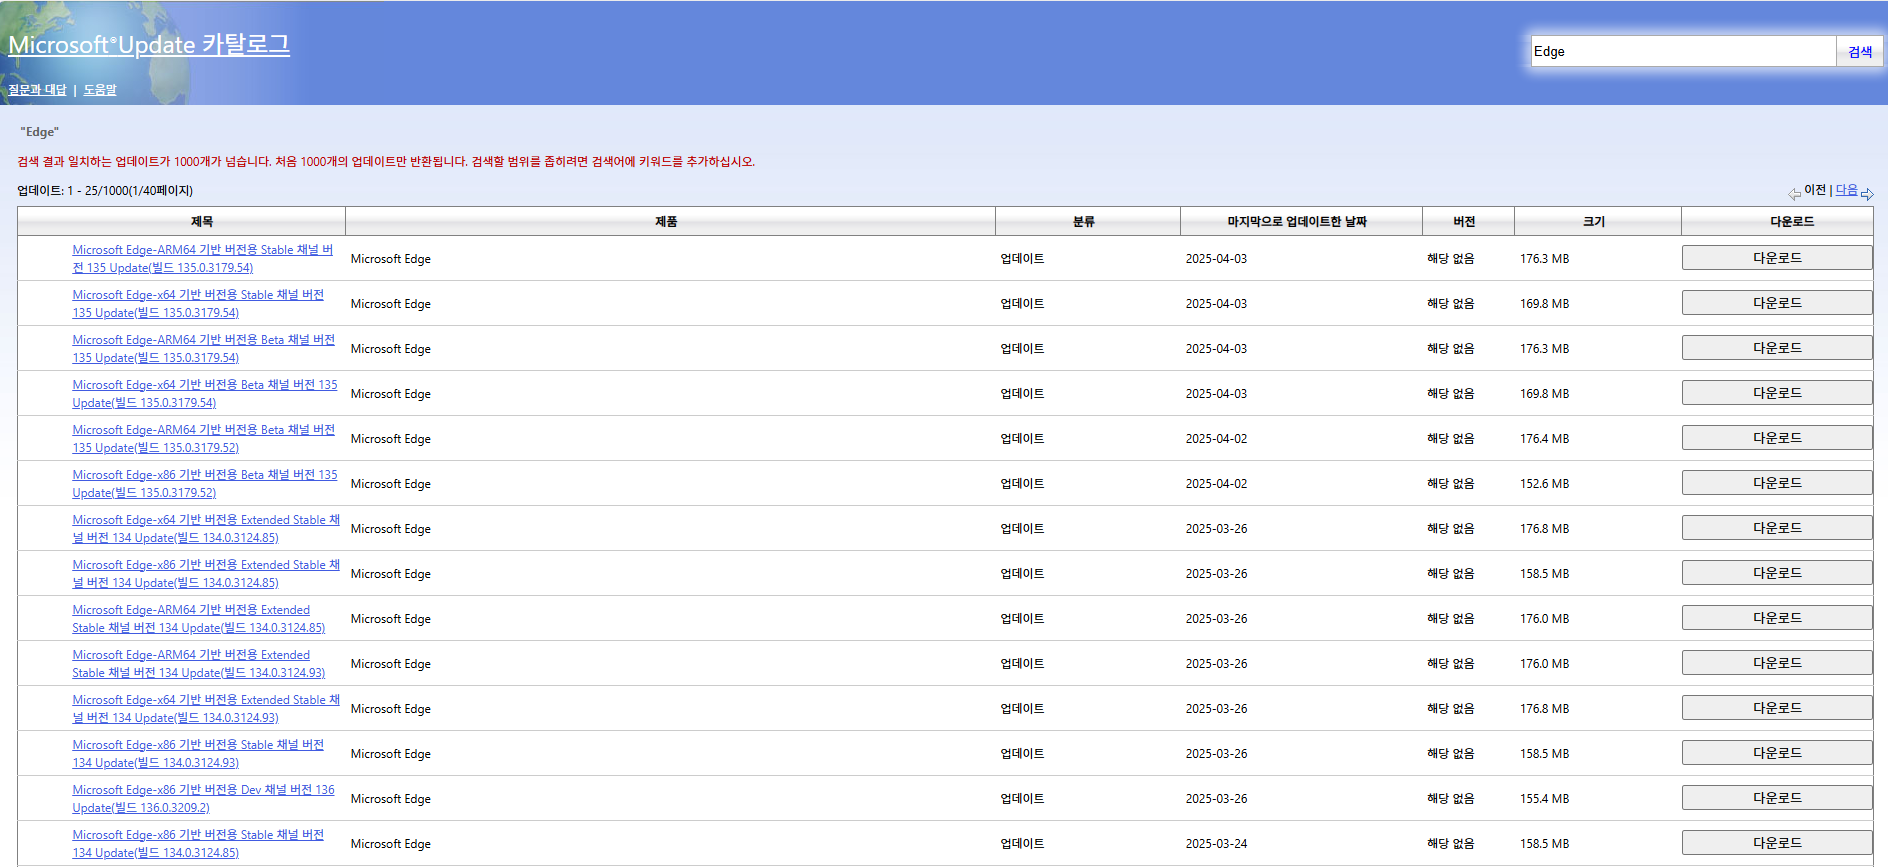The image size is (1888, 867).
Task: Download ARM64 Stable 135.0.3179.54 update
Action: [x=1777, y=258]
